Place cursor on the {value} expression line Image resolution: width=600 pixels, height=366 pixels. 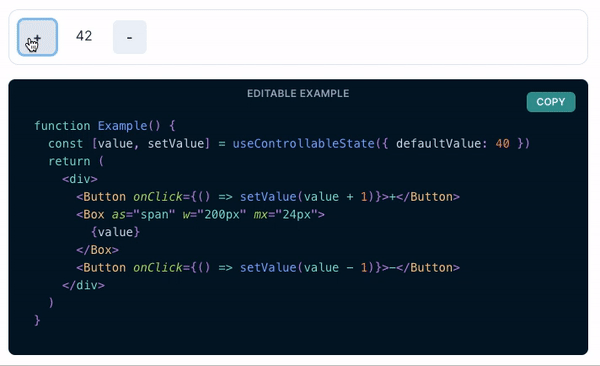[x=115, y=232]
